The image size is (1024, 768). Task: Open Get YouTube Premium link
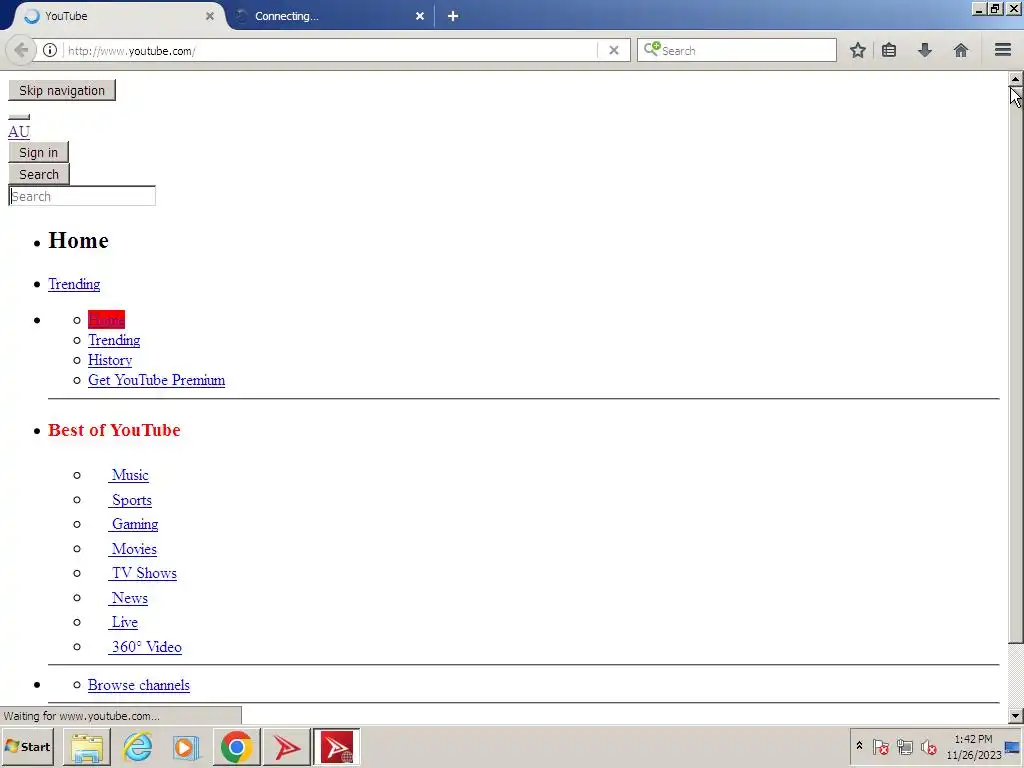pyautogui.click(x=157, y=380)
